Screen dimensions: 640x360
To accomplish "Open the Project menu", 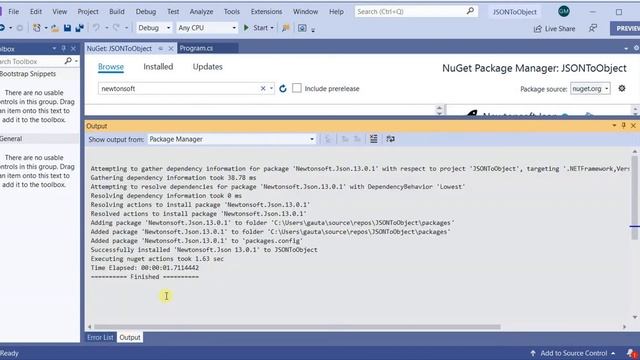I will pyautogui.click(x=88, y=11).
